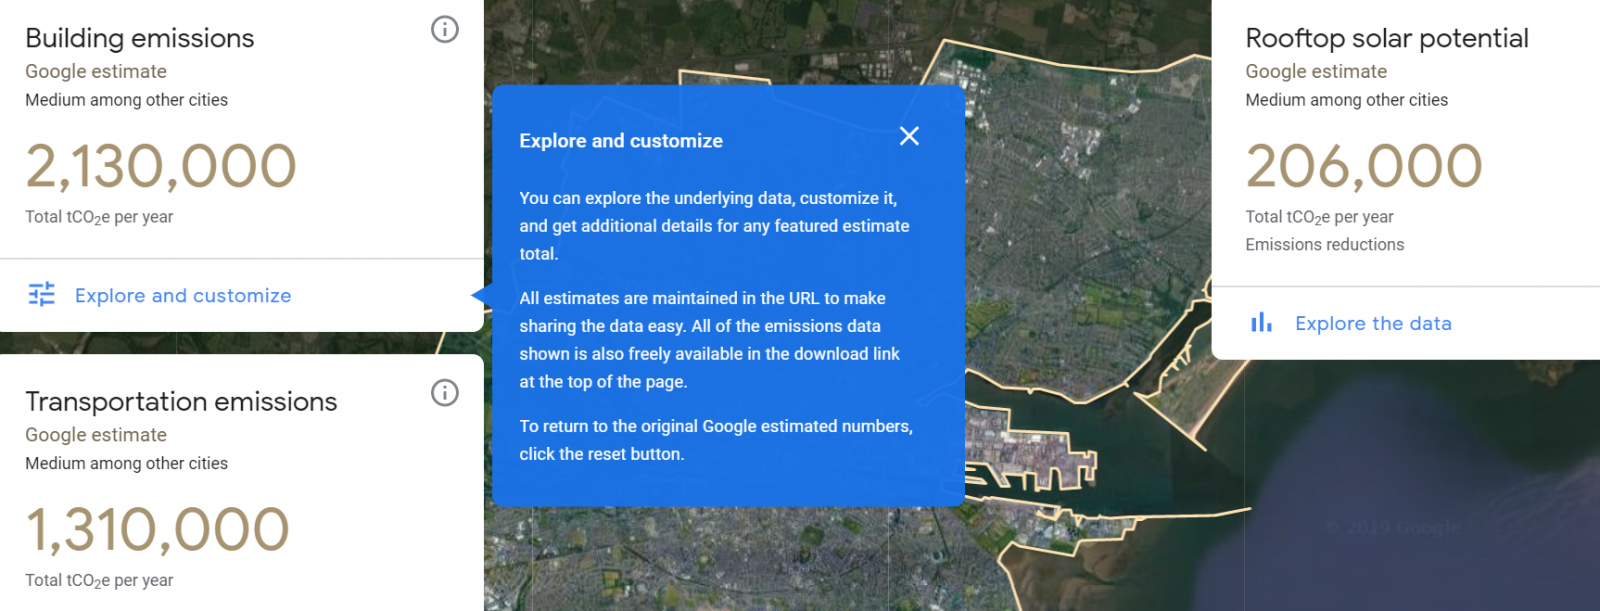The width and height of the screenshot is (1600, 611).
Task: Click the sliders icon beside Explore and customize
Action: (42, 294)
